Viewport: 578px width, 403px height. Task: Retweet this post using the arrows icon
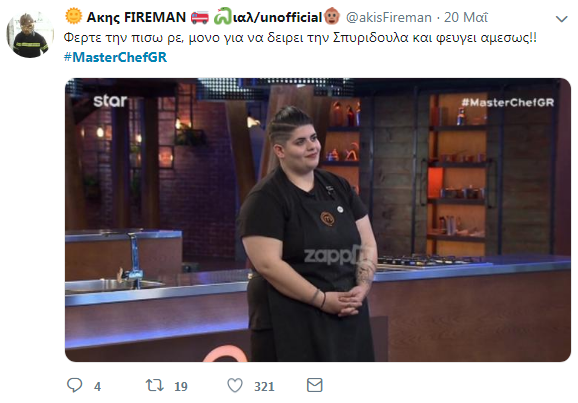155,385
